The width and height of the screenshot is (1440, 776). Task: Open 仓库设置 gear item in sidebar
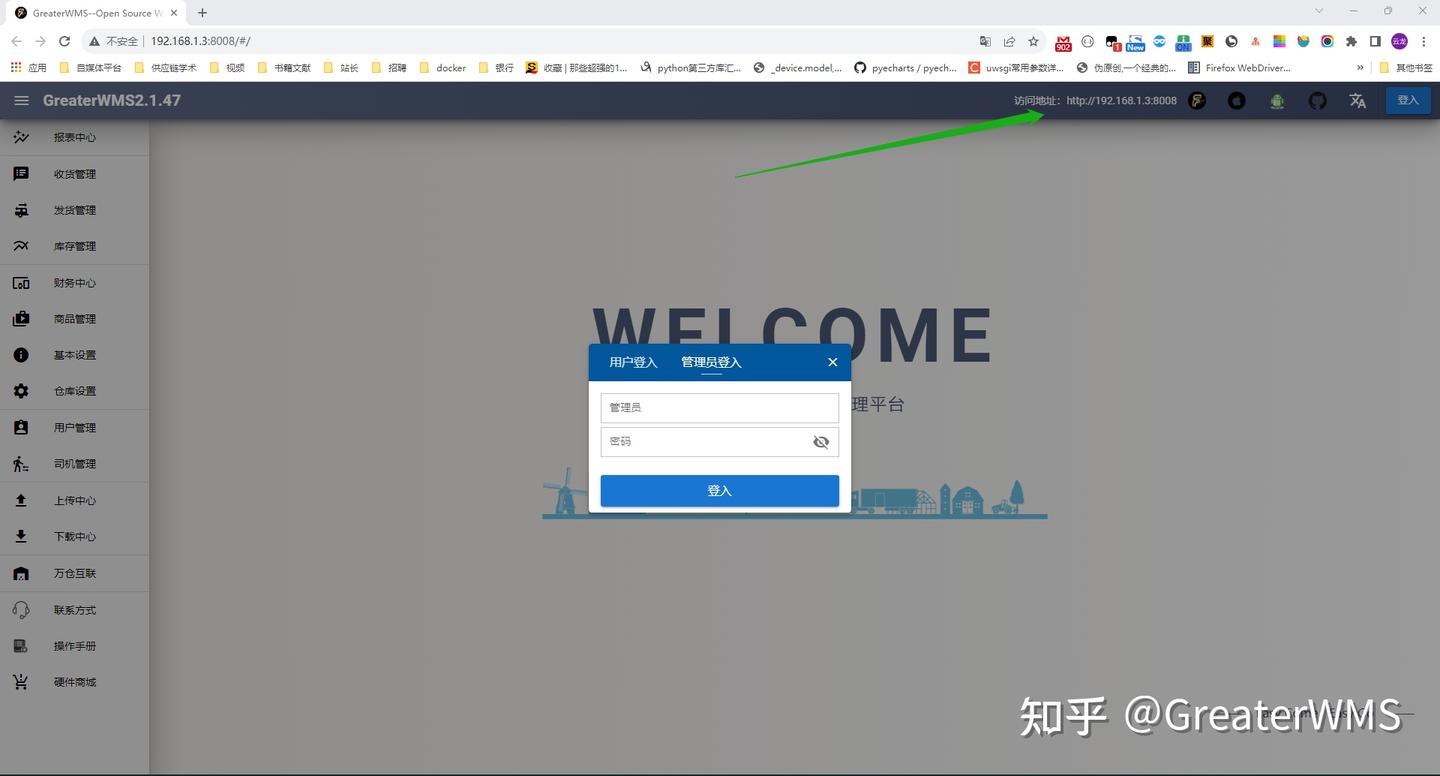[x=74, y=391]
